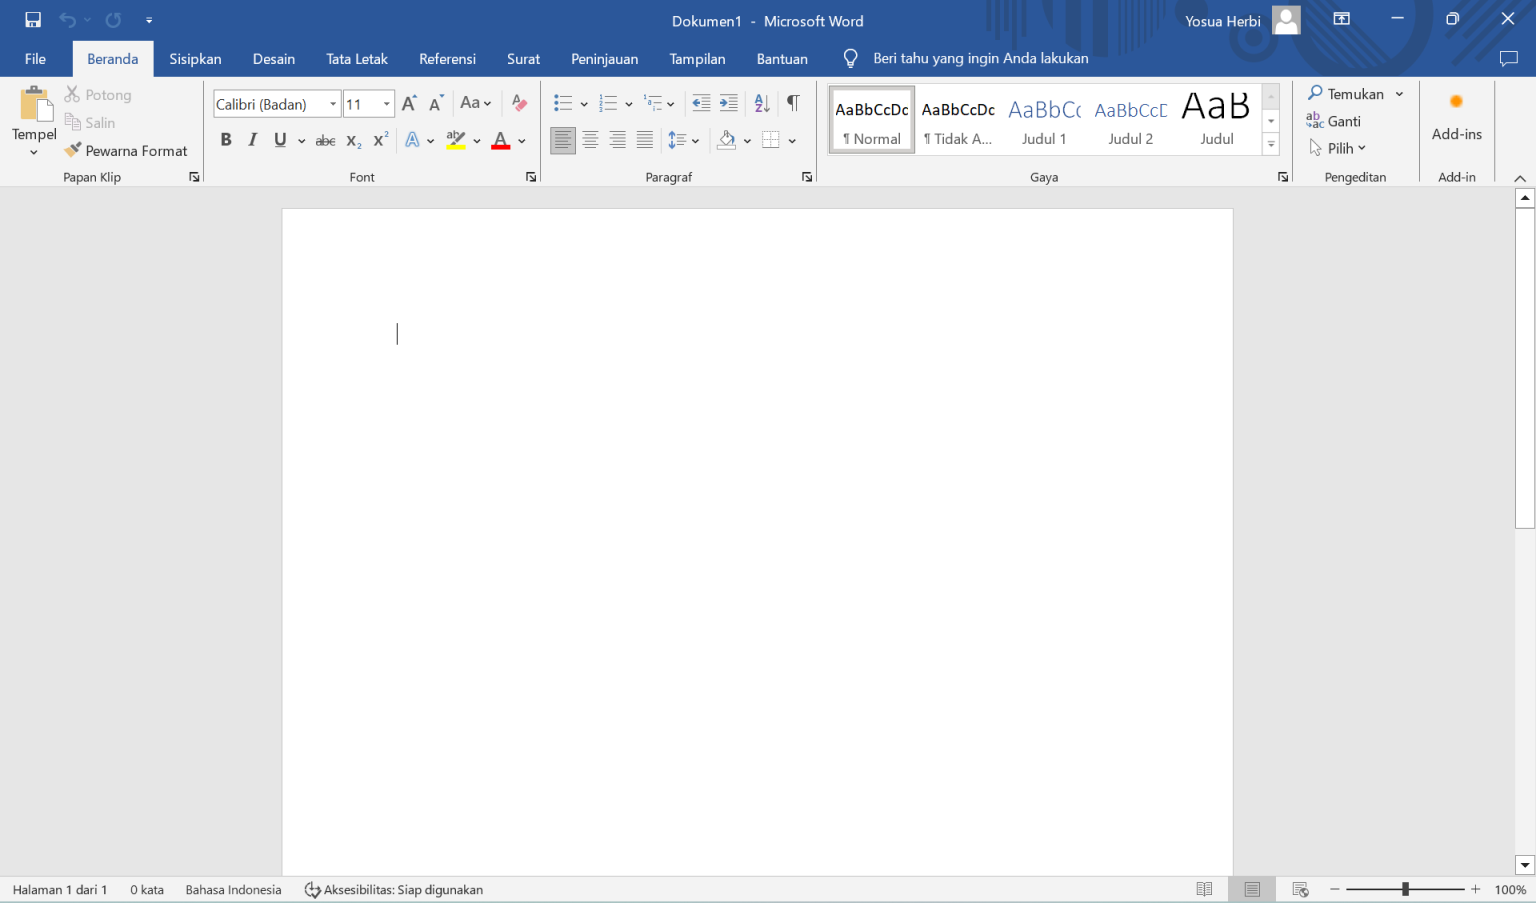Switch to Read Mode view icon
Image resolution: width=1536 pixels, height=903 pixels.
1204,889
